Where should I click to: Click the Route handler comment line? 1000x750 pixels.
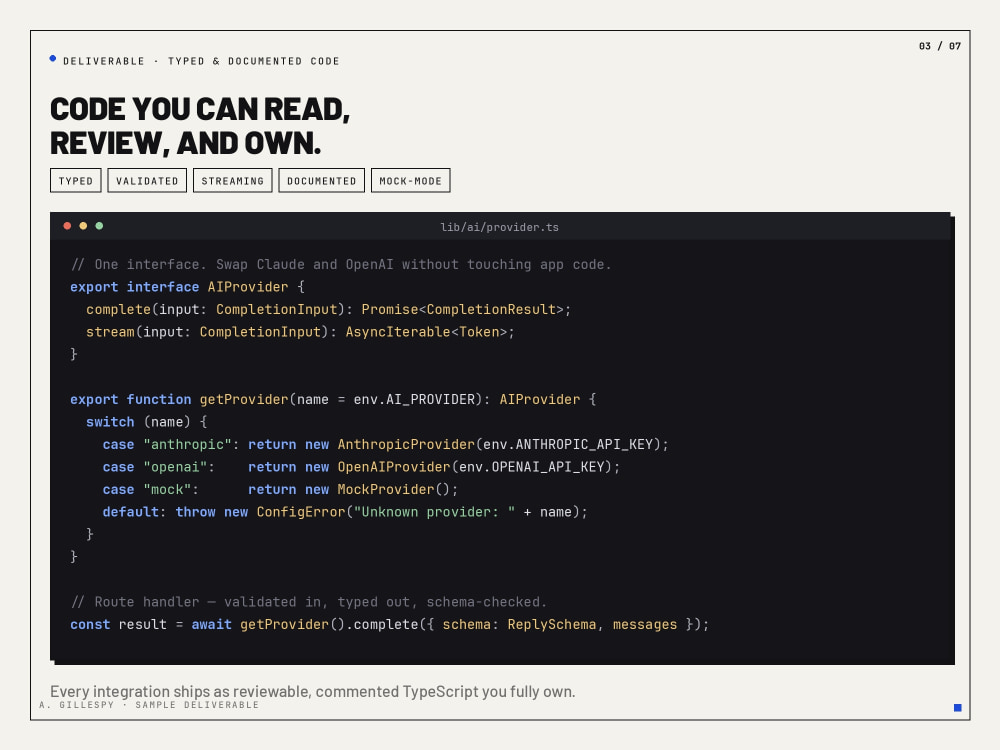coord(309,601)
